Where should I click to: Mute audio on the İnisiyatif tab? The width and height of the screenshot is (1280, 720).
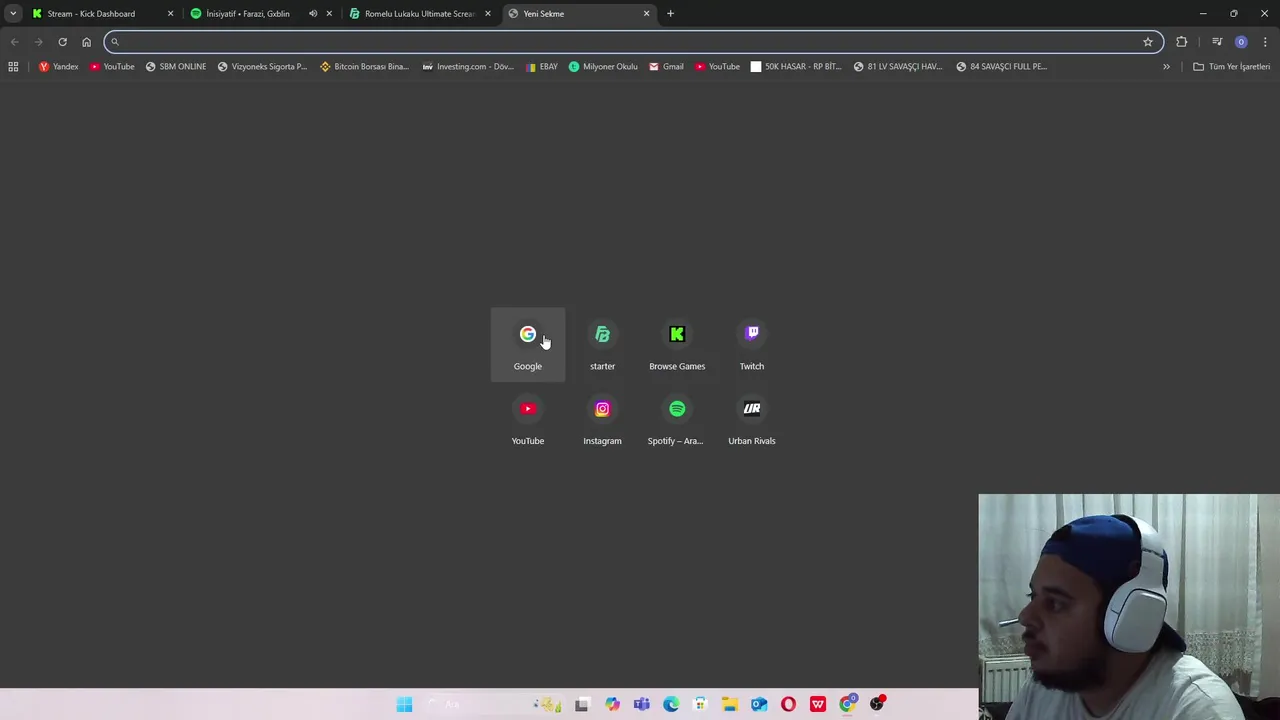click(x=313, y=14)
